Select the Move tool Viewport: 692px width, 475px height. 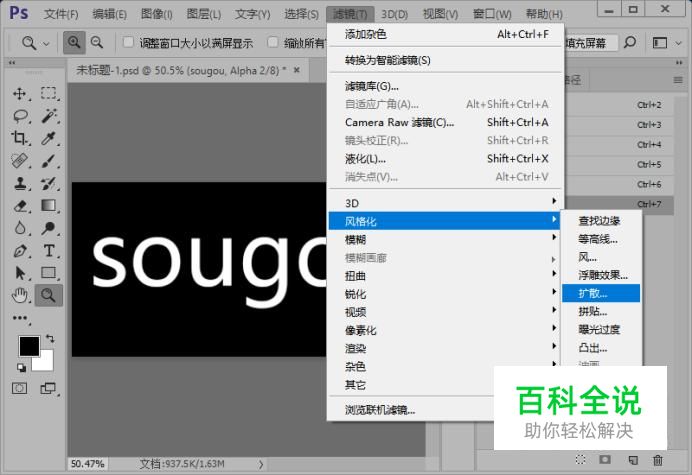pyautogui.click(x=19, y=93)
